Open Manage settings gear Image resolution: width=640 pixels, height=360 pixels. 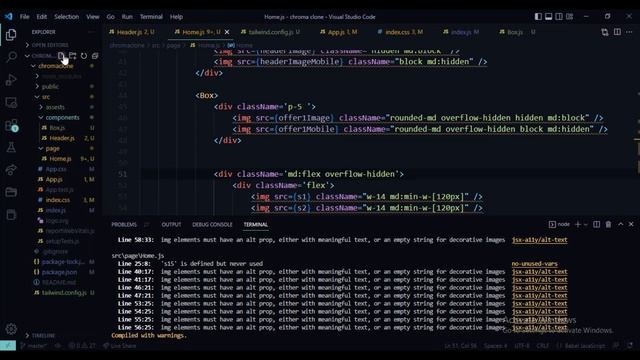pos(11,328)
